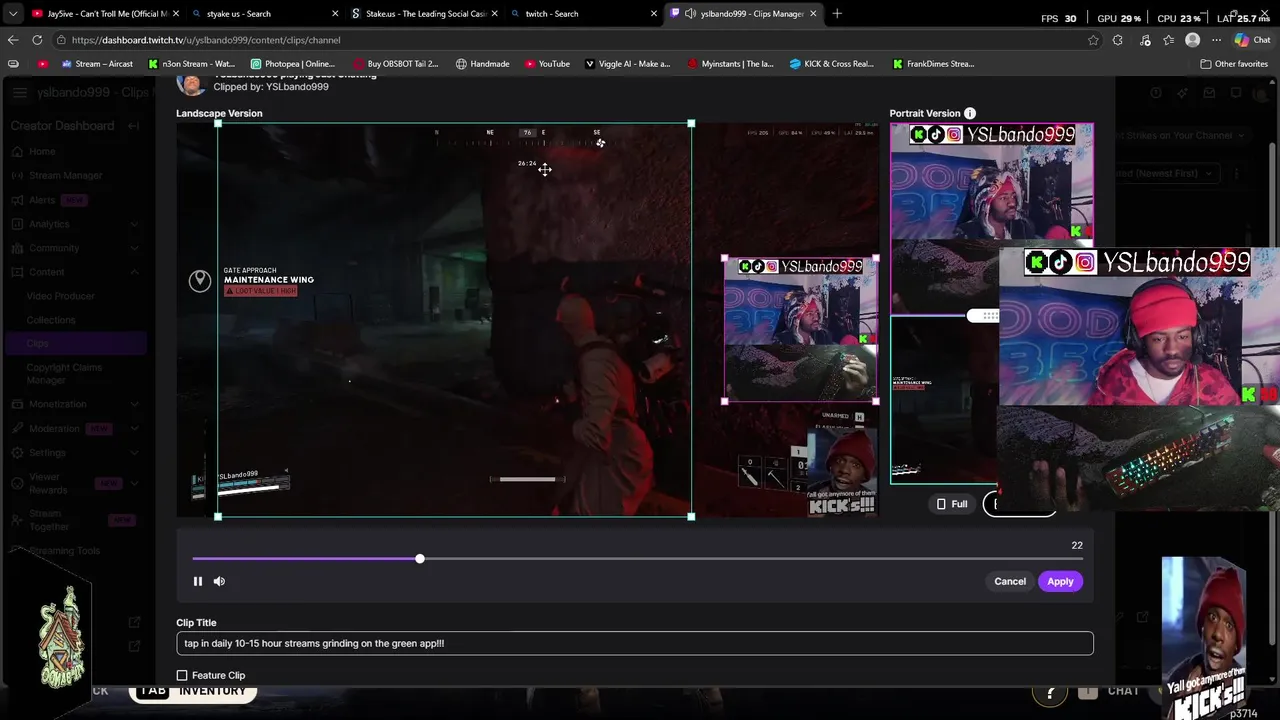Select bottom-right handle of webcam crop box

tap(876, 402)
